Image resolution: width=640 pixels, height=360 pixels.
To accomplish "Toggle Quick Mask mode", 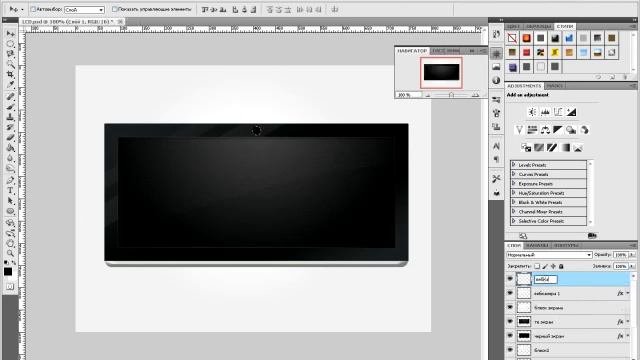I will coord(10,287).
